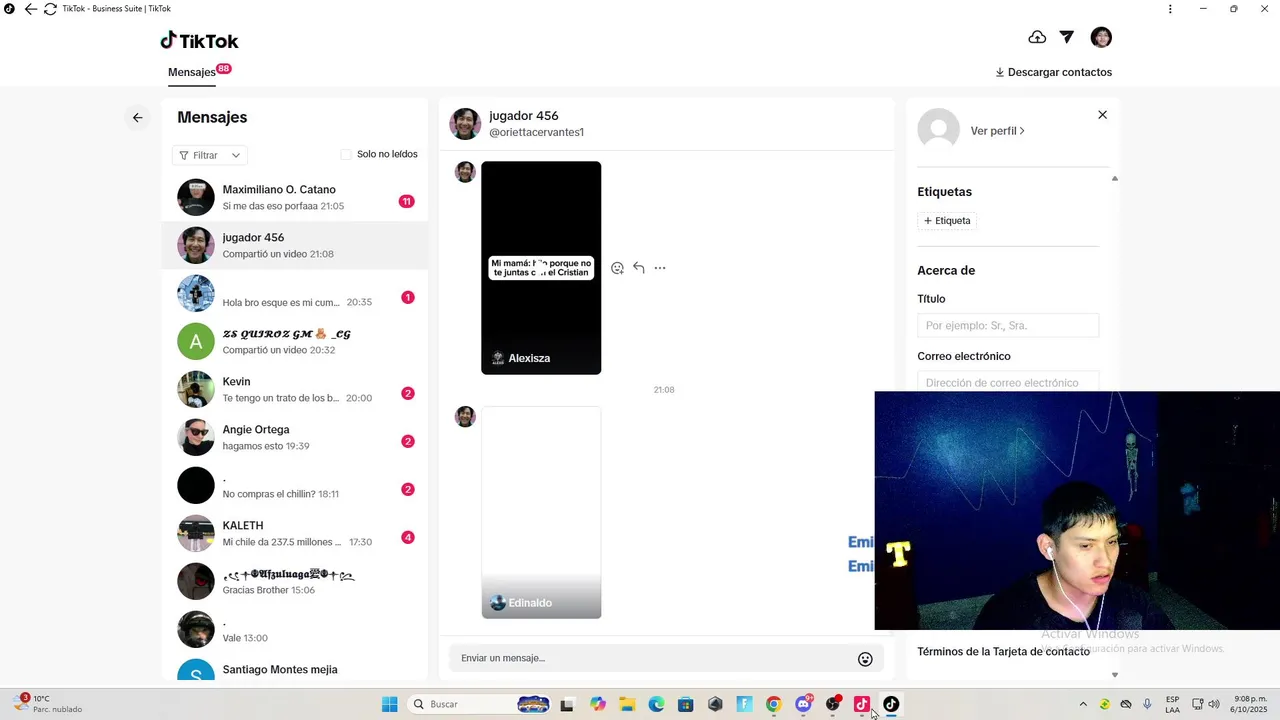Open the Copilot icon in the taskbar

(598, 704)
